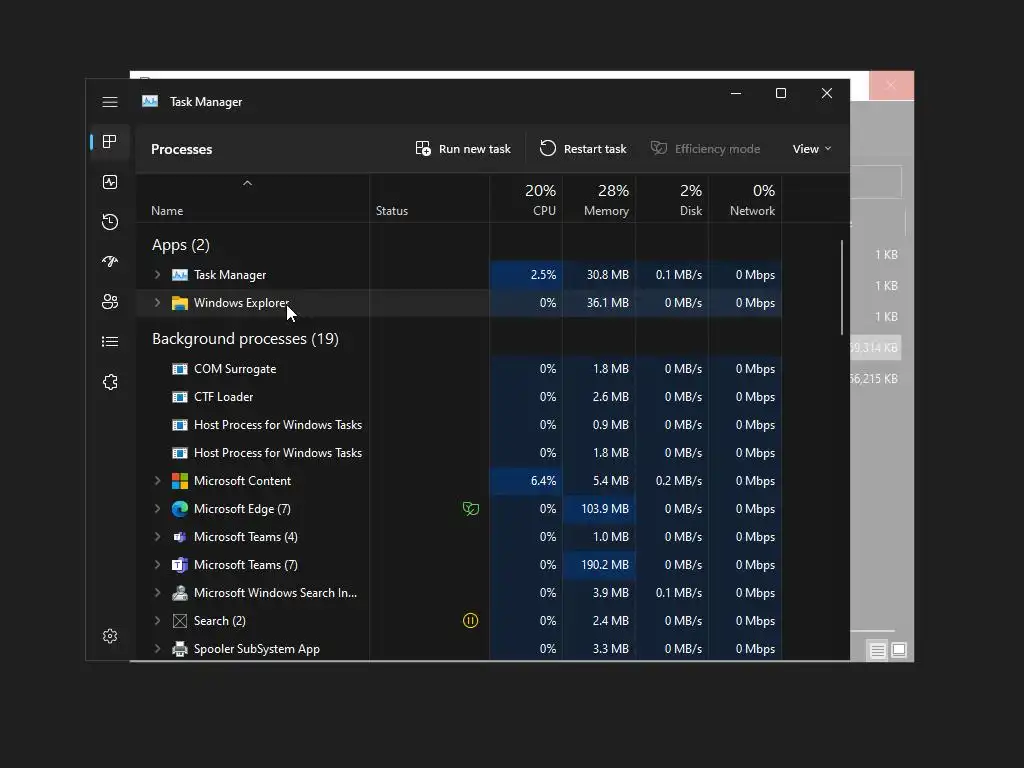Viewport: 1024px width, 768px height.
Task: Sort by the CPU column header
Action: click(x=526, y=199)
